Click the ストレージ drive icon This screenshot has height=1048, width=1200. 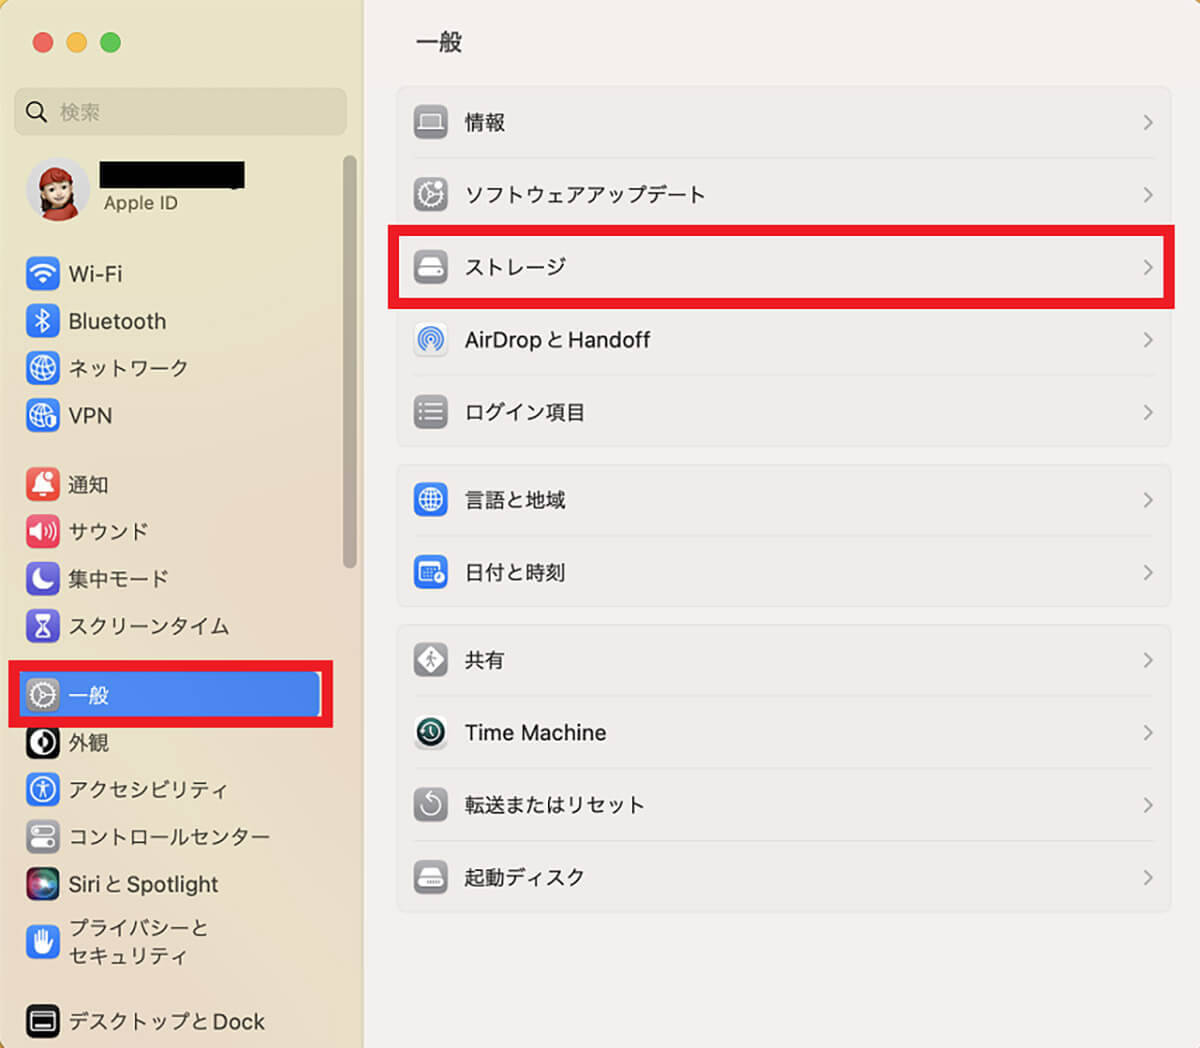tap(431, 267)
